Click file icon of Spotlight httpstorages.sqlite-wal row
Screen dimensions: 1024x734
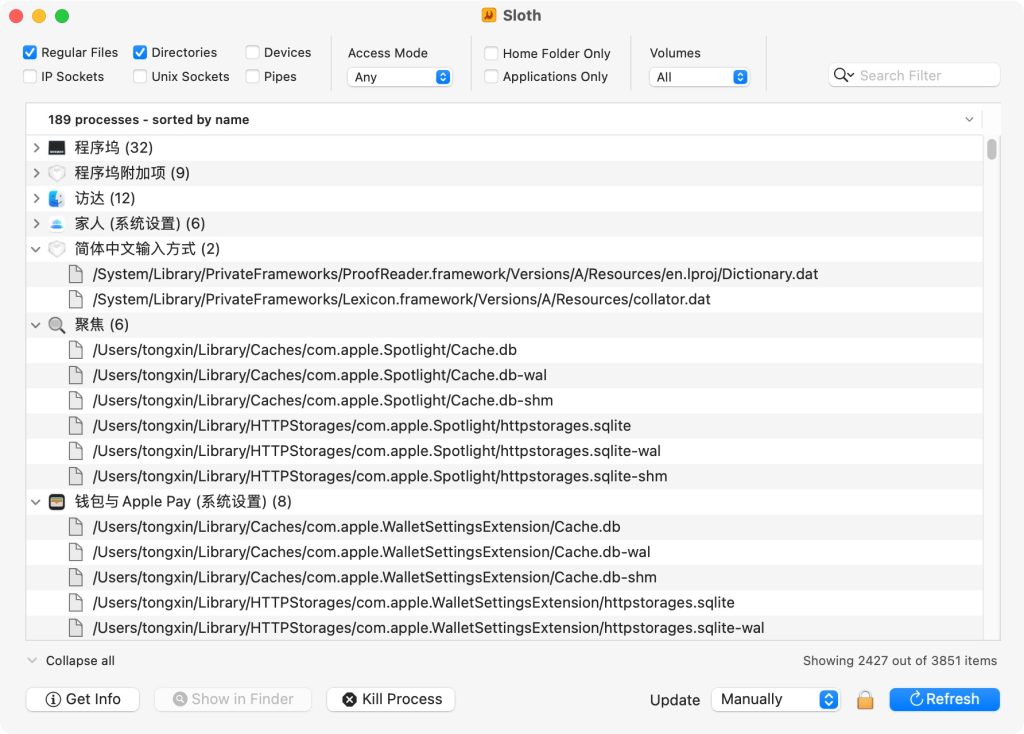(76, 451)
